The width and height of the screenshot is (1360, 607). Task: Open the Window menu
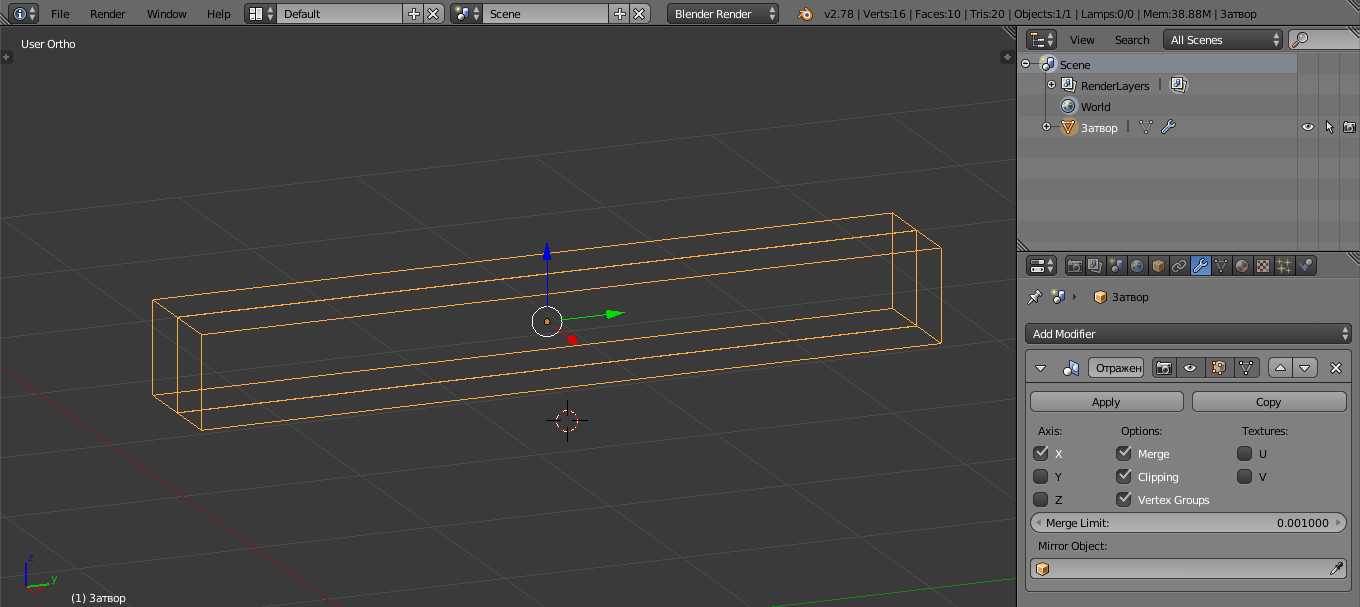point(166,14)
